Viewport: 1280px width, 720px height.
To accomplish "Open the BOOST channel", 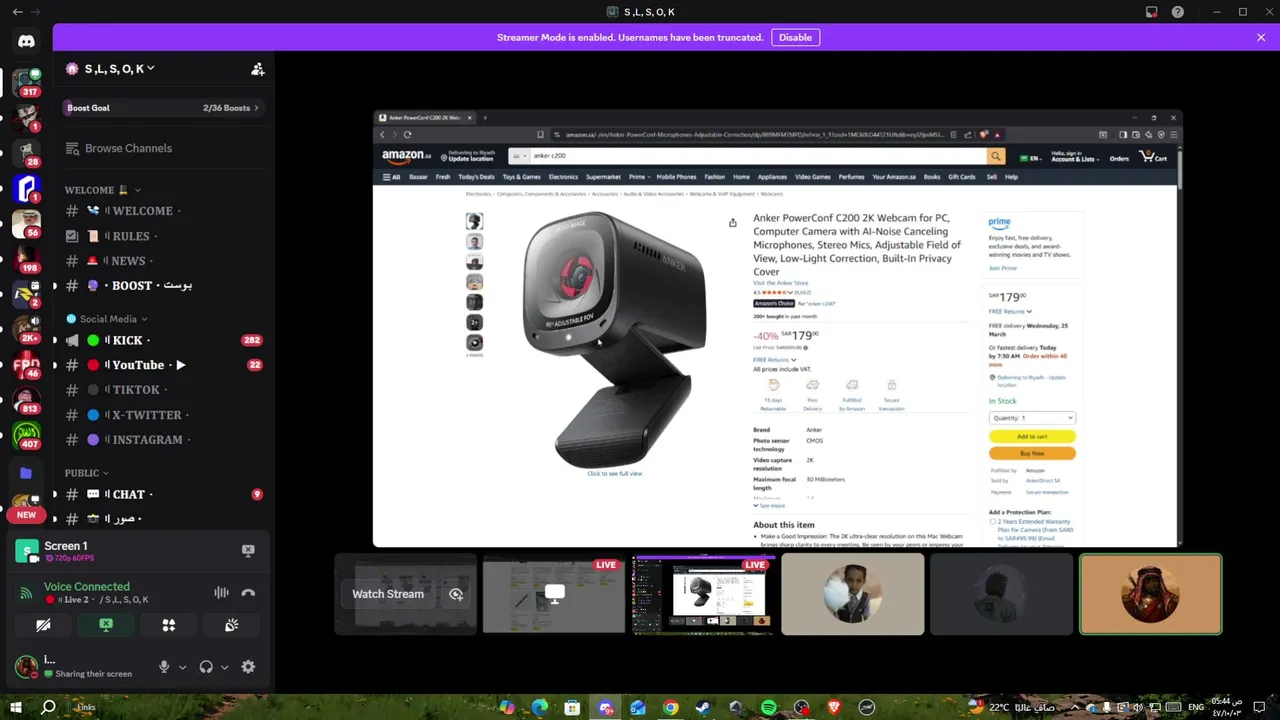I will (162, 285).
